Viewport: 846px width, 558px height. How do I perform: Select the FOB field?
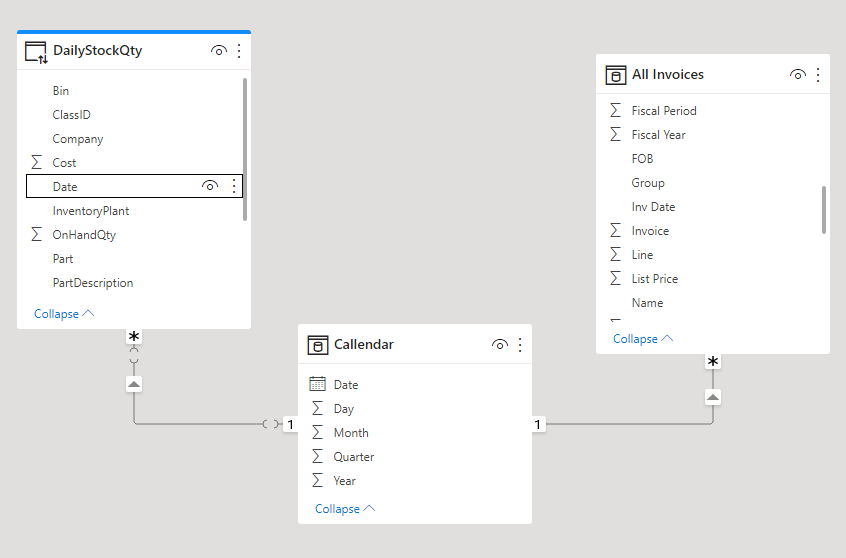(643, 159)
